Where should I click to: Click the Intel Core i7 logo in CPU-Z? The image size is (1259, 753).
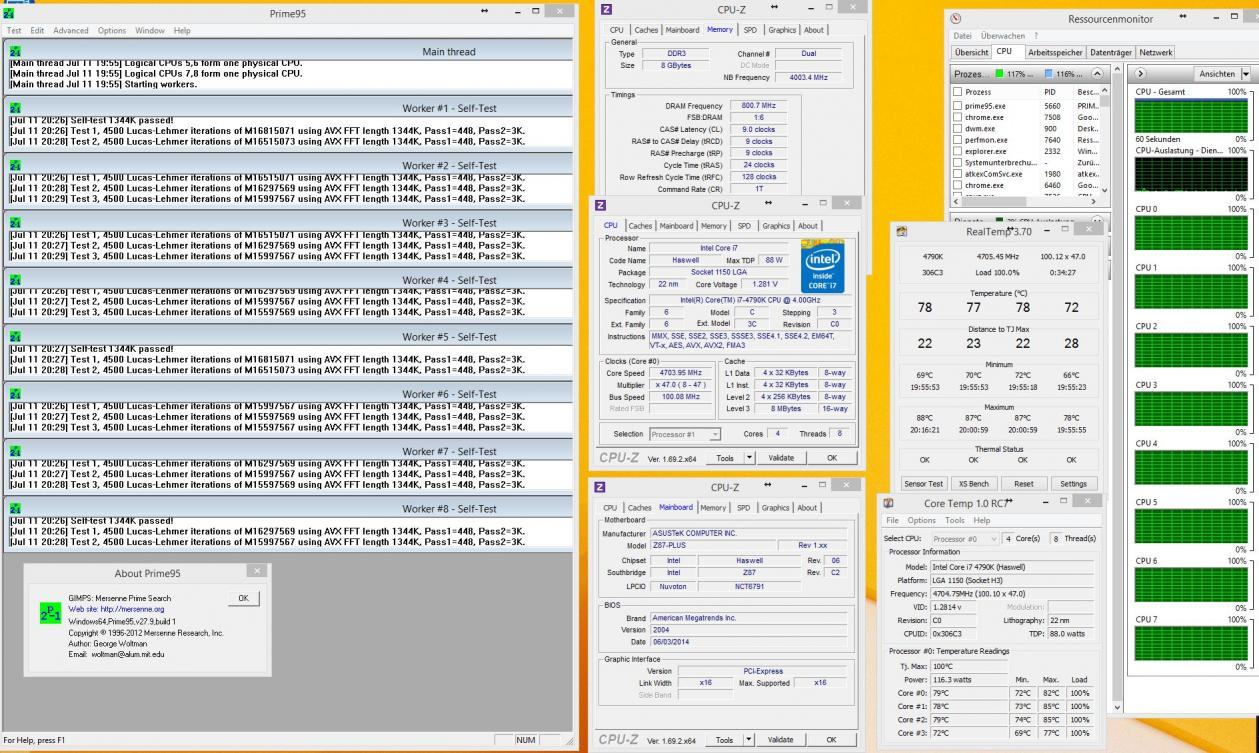(822, 267)
